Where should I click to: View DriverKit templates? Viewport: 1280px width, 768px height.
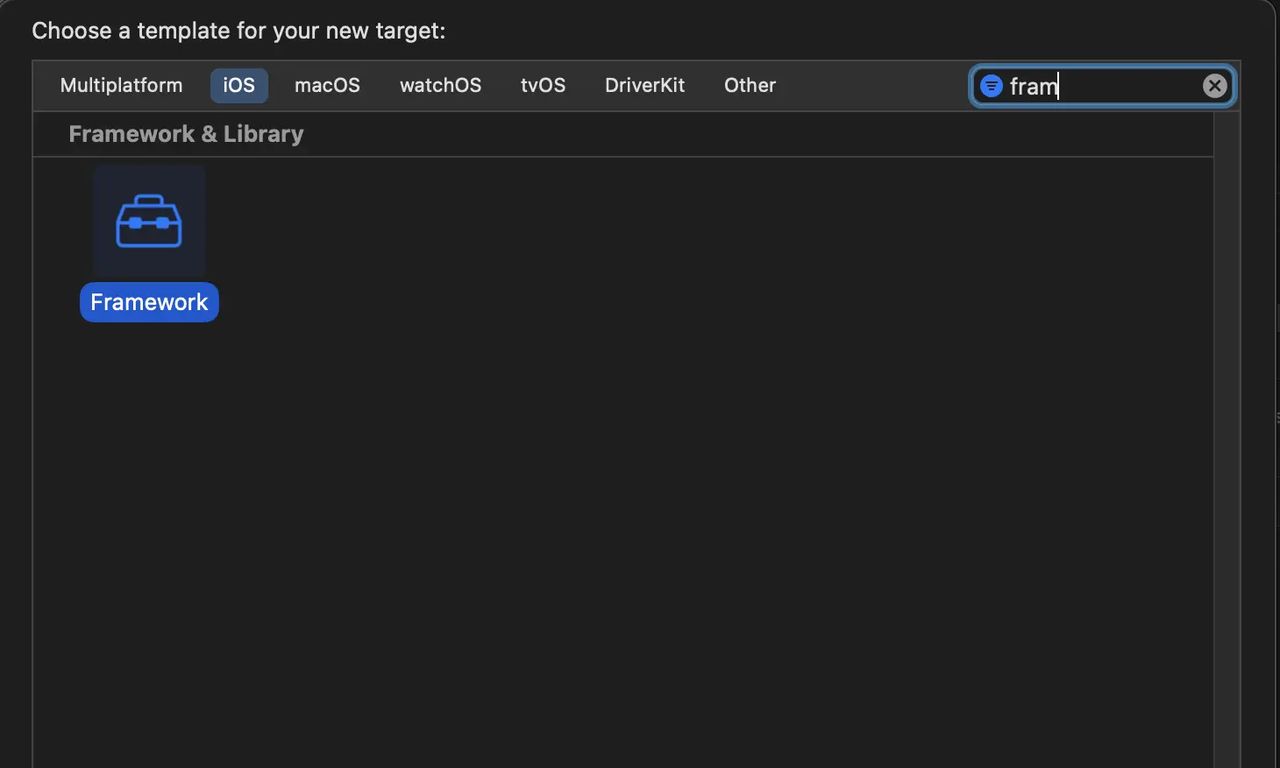click(644, 85)
